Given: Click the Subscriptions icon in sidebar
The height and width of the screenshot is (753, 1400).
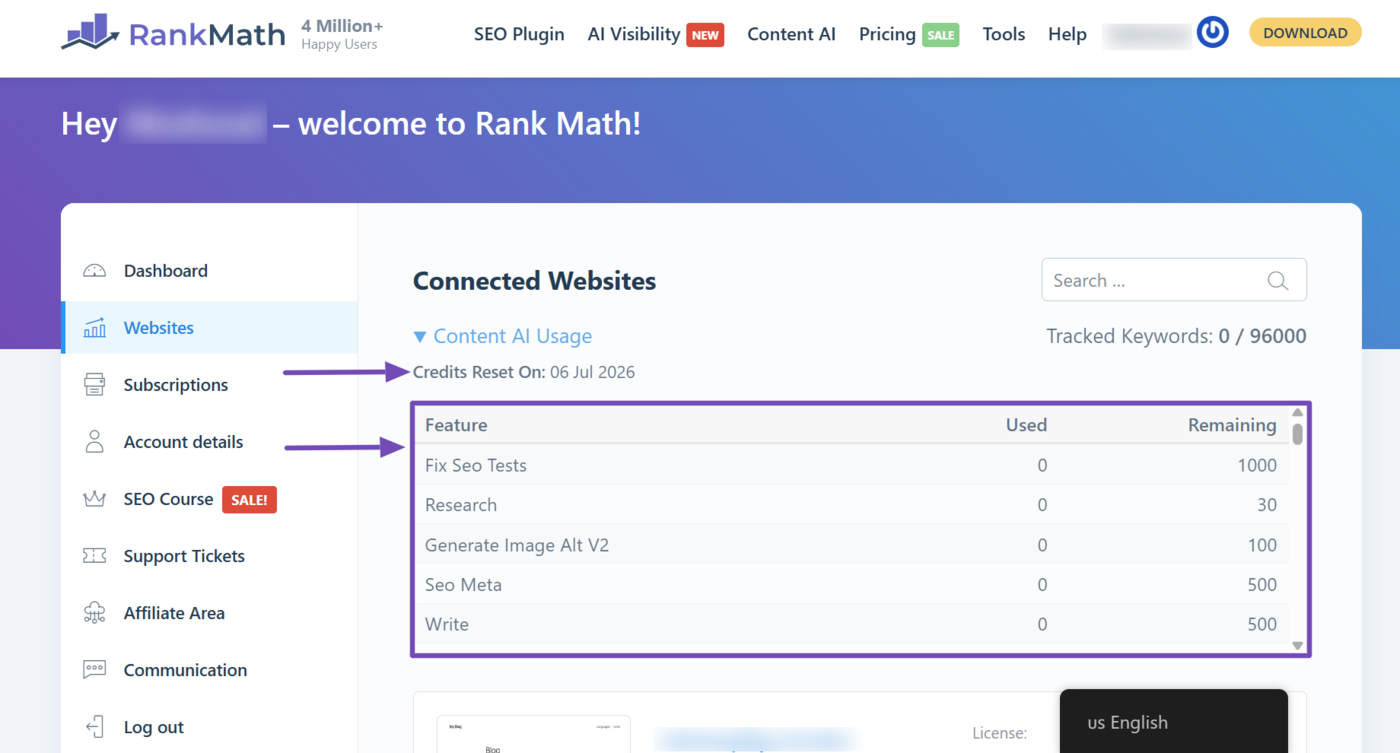Looking at the screenshot, I should (95, 385).
